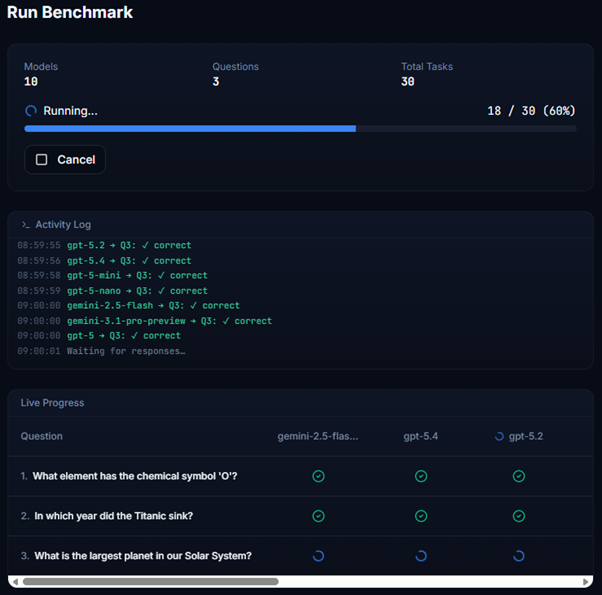Select question 'What element has the chemical symbol'
Image resolution: width=602 pixels, height=595 pixels.
[135, 476]
